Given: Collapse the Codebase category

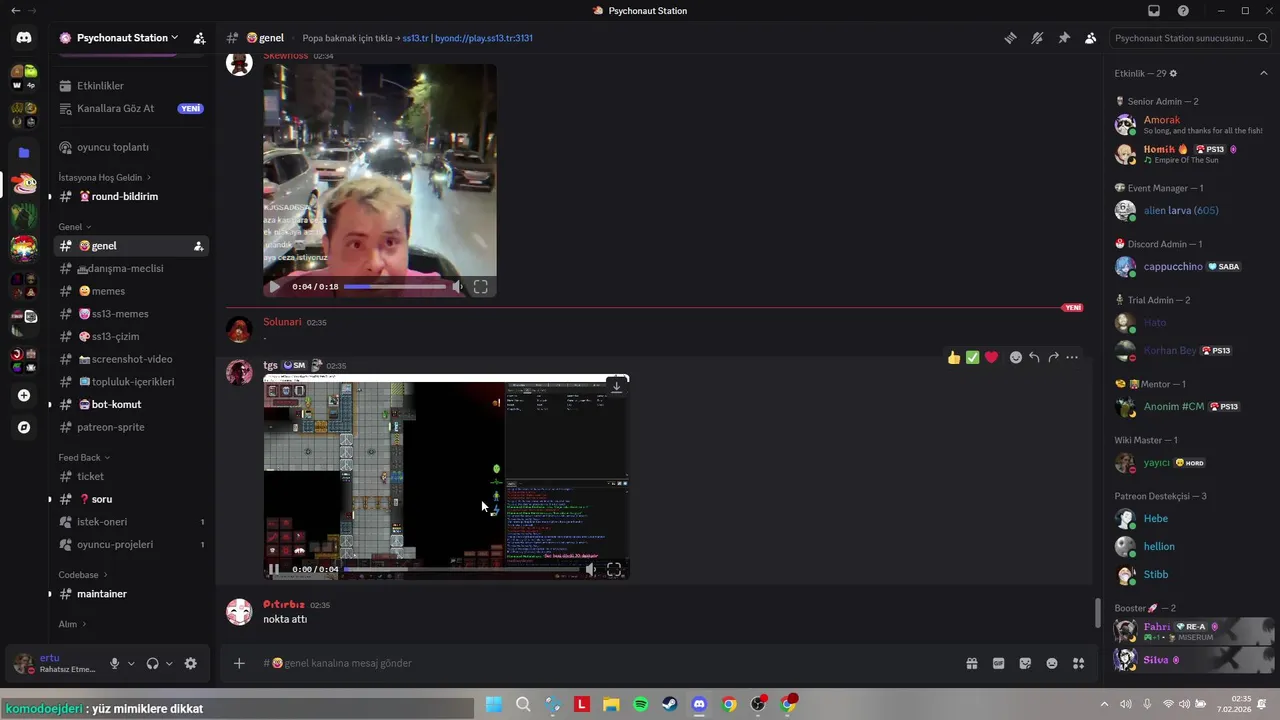Looking at the screenshot, I should (83, 575).
